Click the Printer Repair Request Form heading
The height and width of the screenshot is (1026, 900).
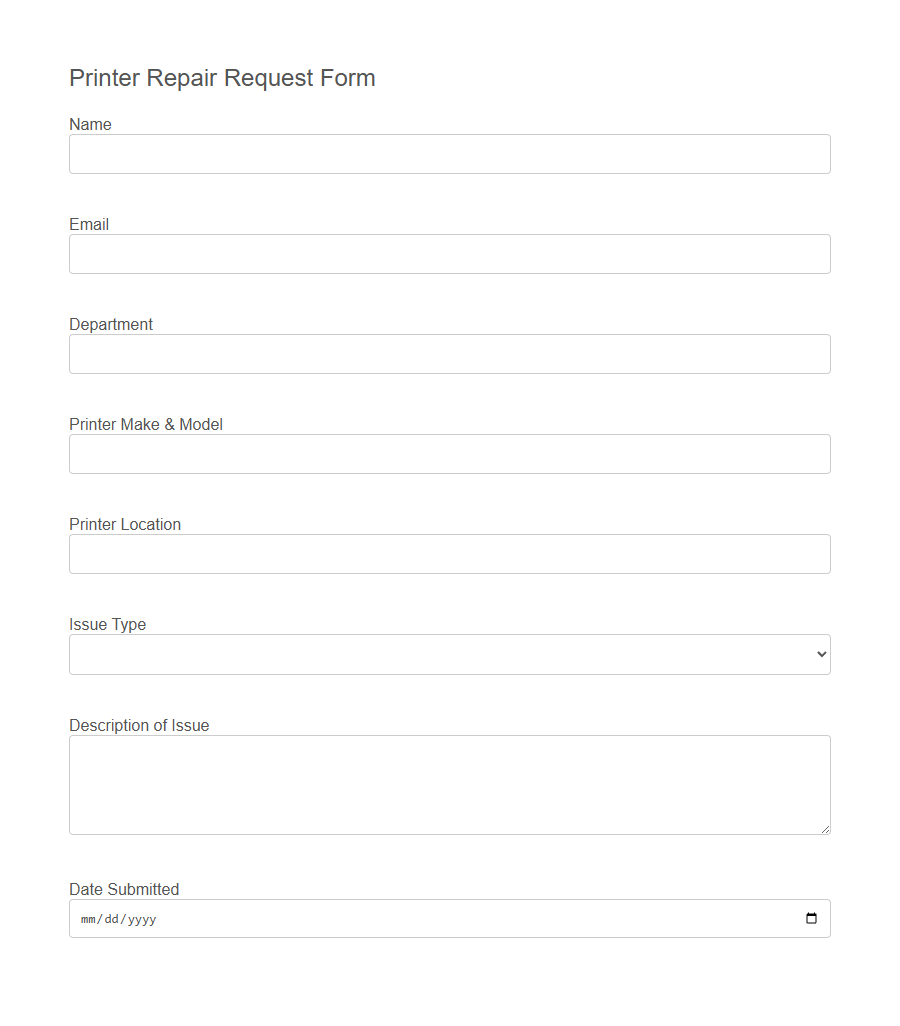(x=222, y=78)
